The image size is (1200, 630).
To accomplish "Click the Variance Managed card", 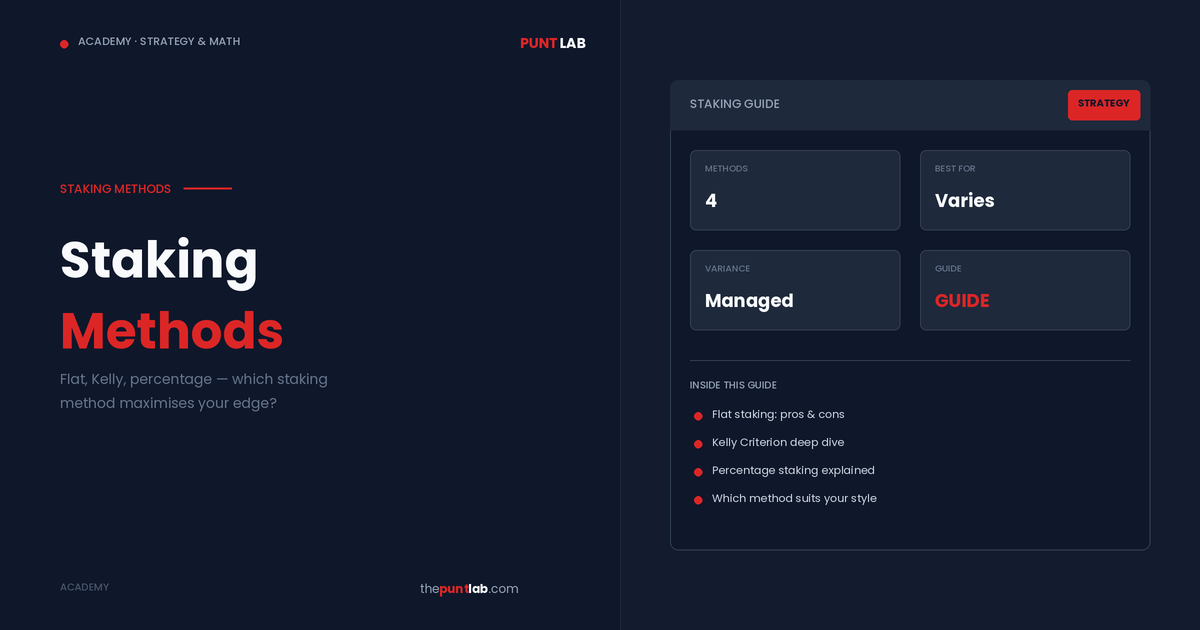I will tap(795, 290).
